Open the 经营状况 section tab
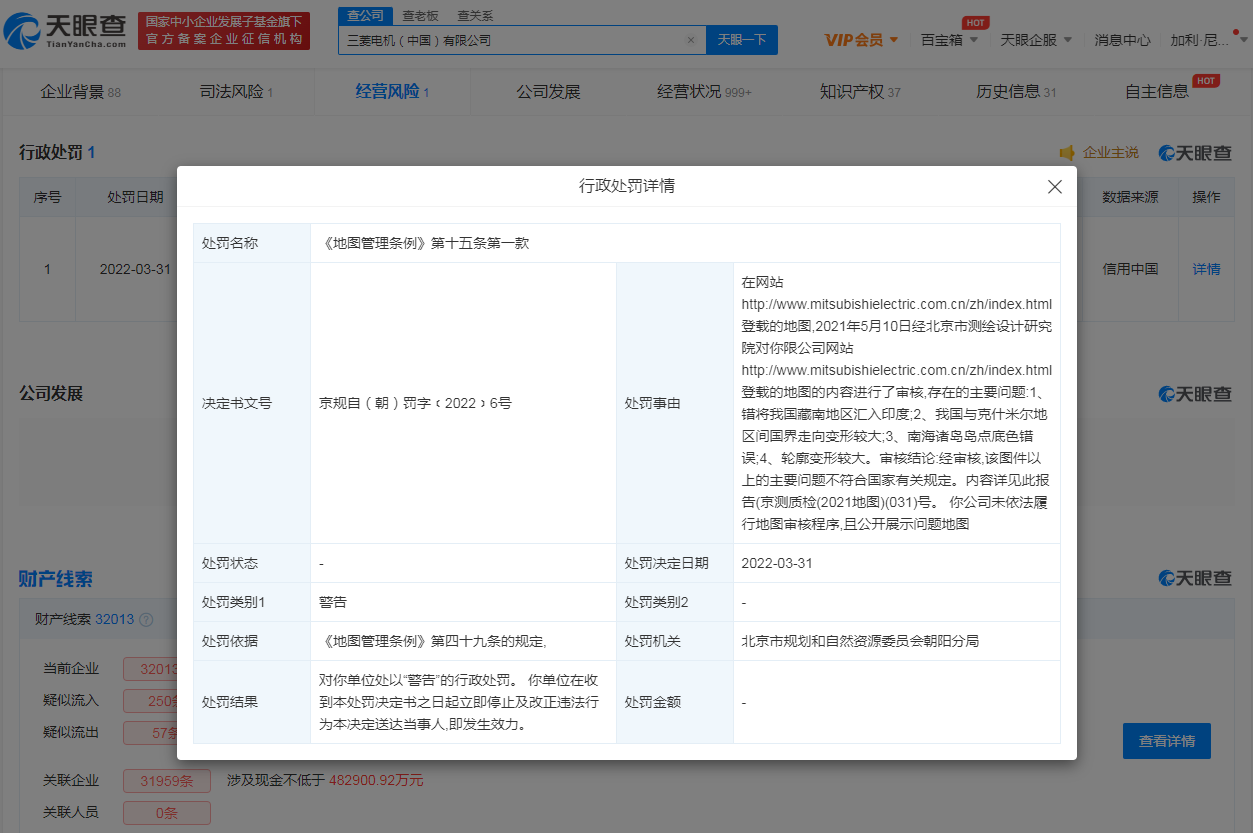 coord(704,92)
